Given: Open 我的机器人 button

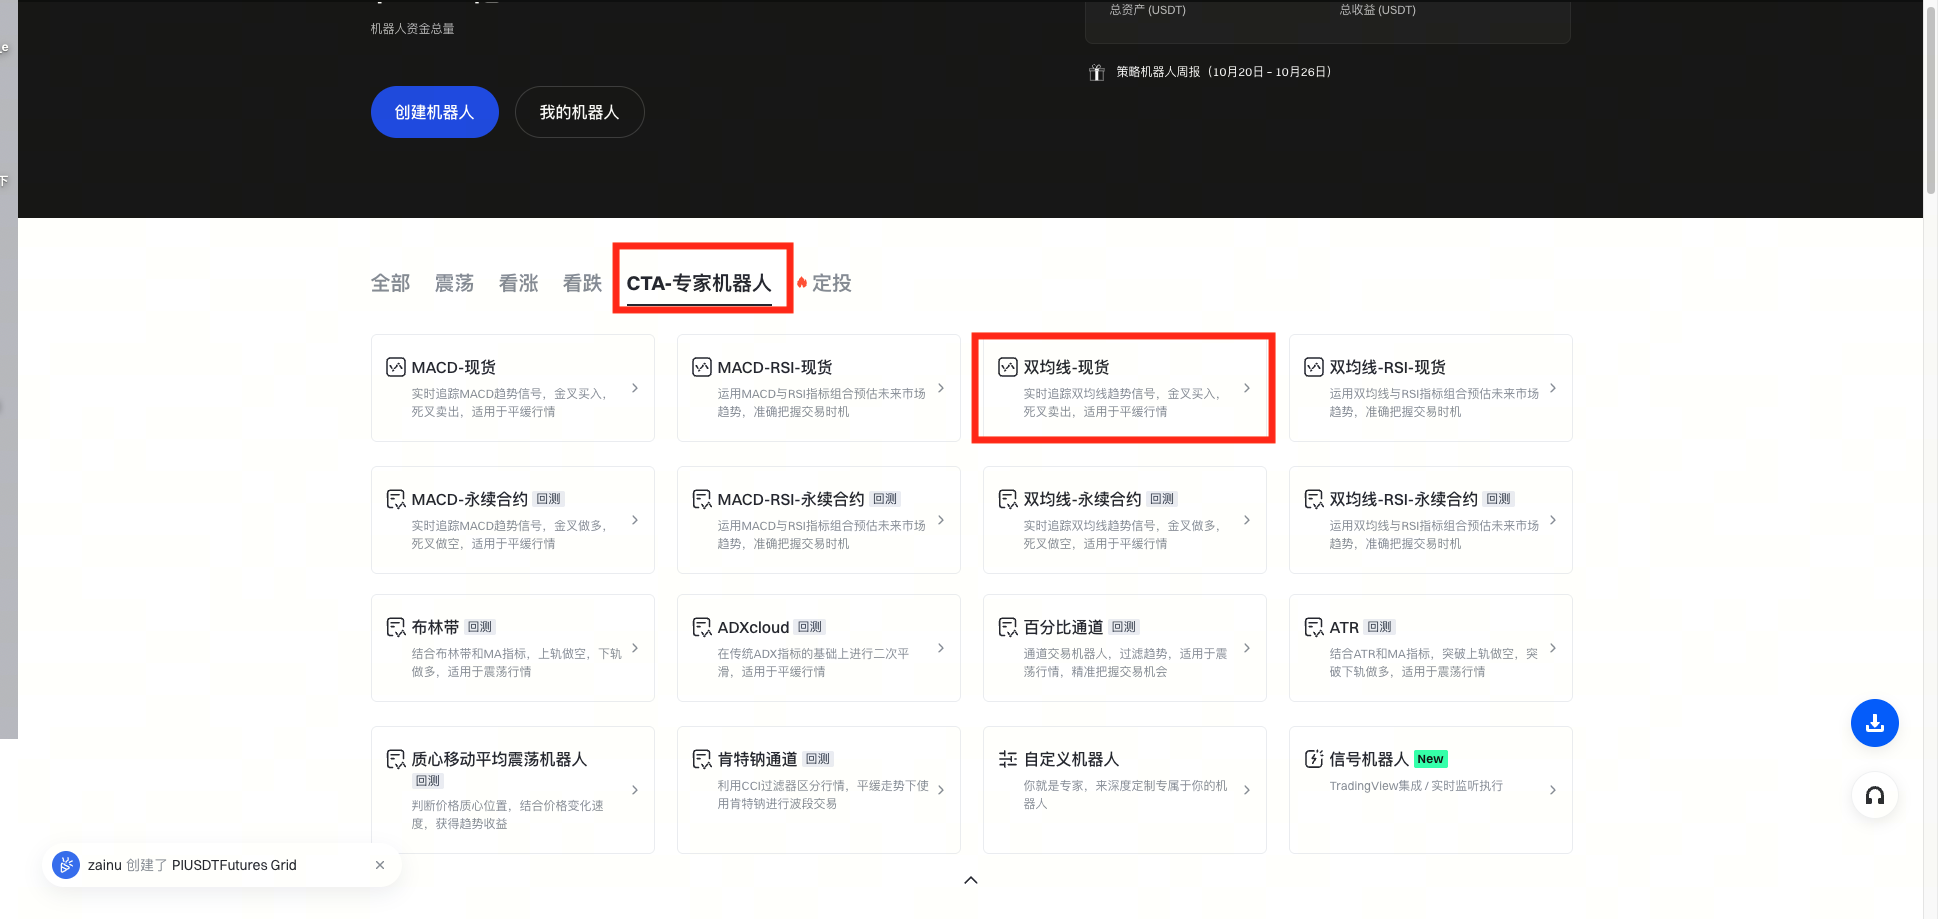Looking at the screenshot, I should 579,112.
